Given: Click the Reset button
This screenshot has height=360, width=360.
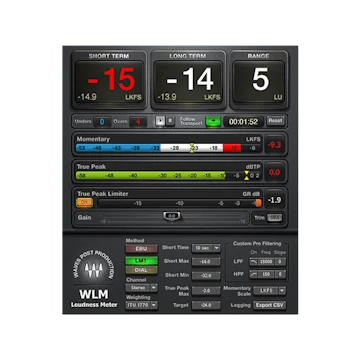Looking at the screenshot, I should (275, 121).
